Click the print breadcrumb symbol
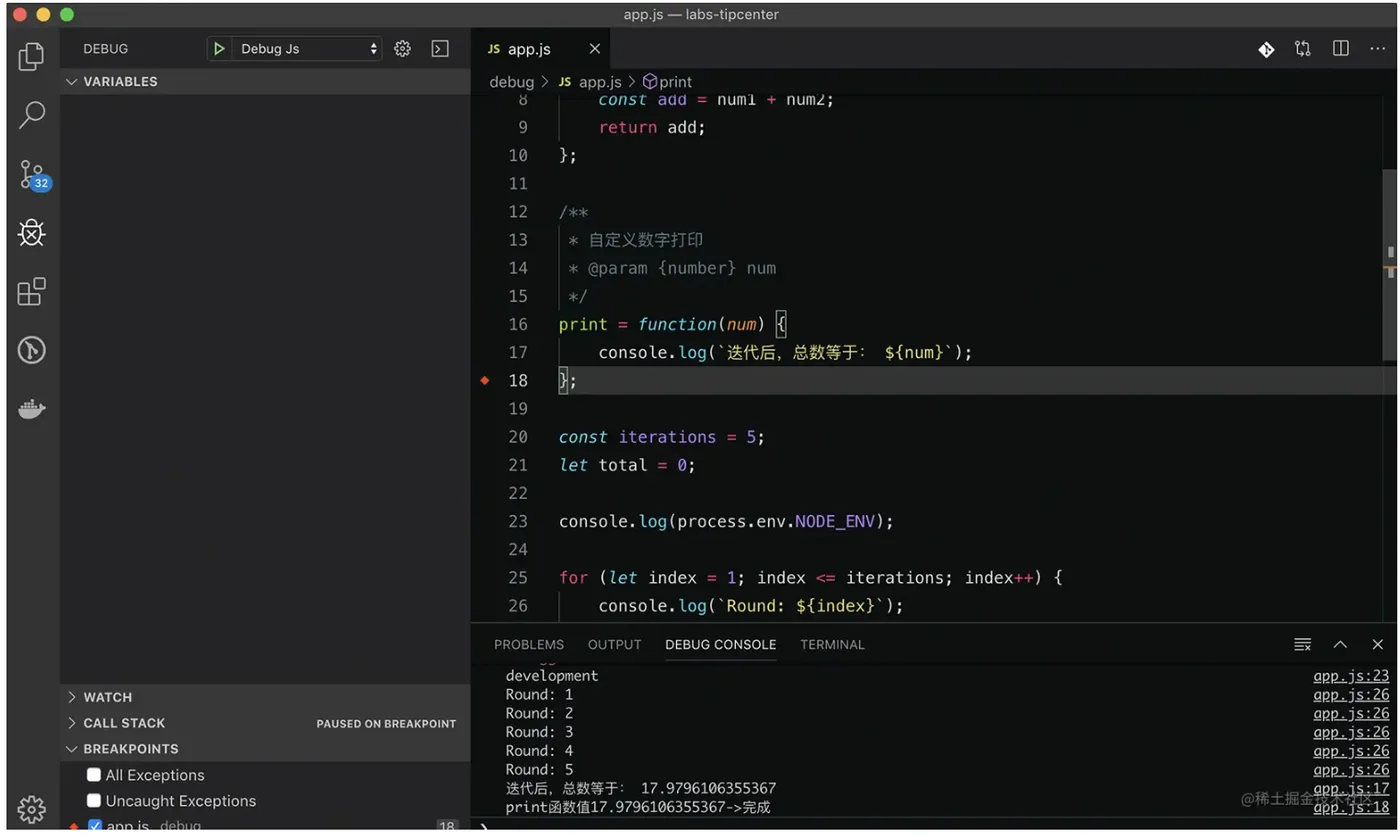This screenshot has height=837, width=1400. (x=667, y=82)
